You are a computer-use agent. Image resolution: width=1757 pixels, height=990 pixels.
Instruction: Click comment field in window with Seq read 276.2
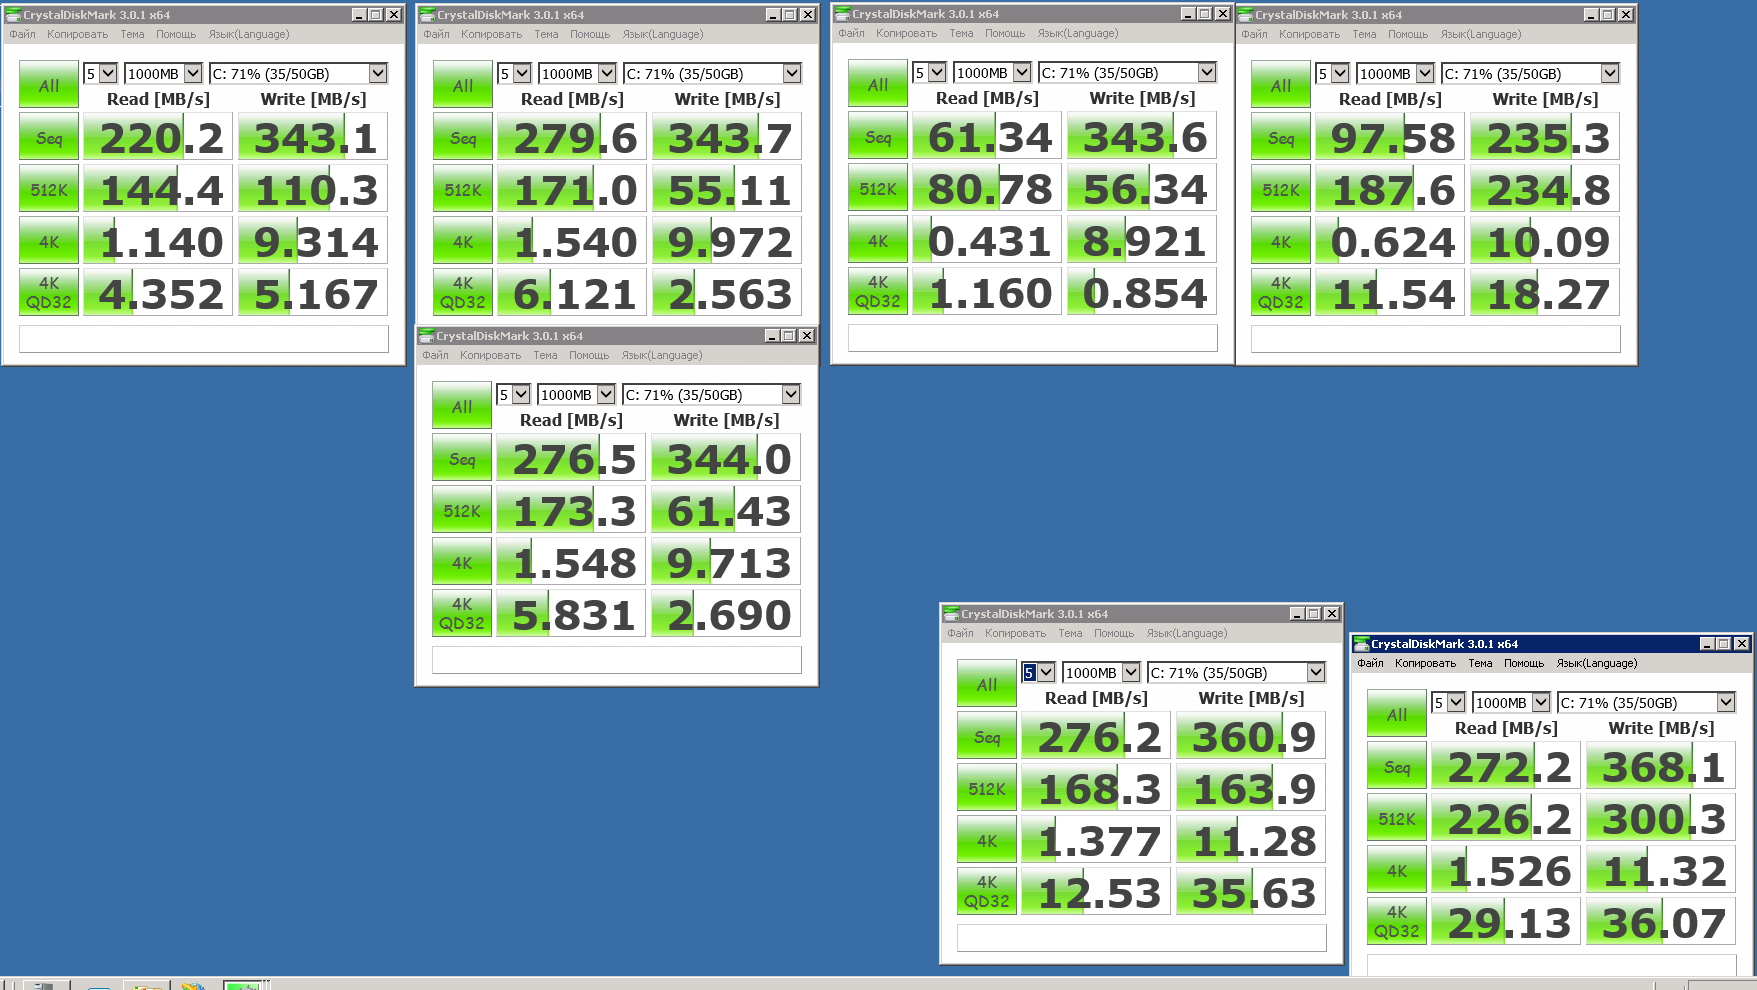1142,938
